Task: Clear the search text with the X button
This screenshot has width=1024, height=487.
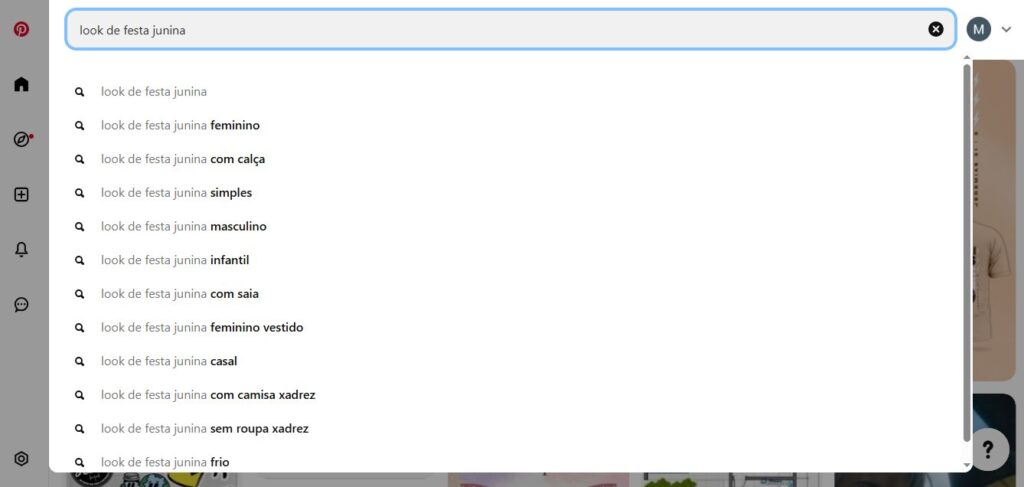Action: 936,29
